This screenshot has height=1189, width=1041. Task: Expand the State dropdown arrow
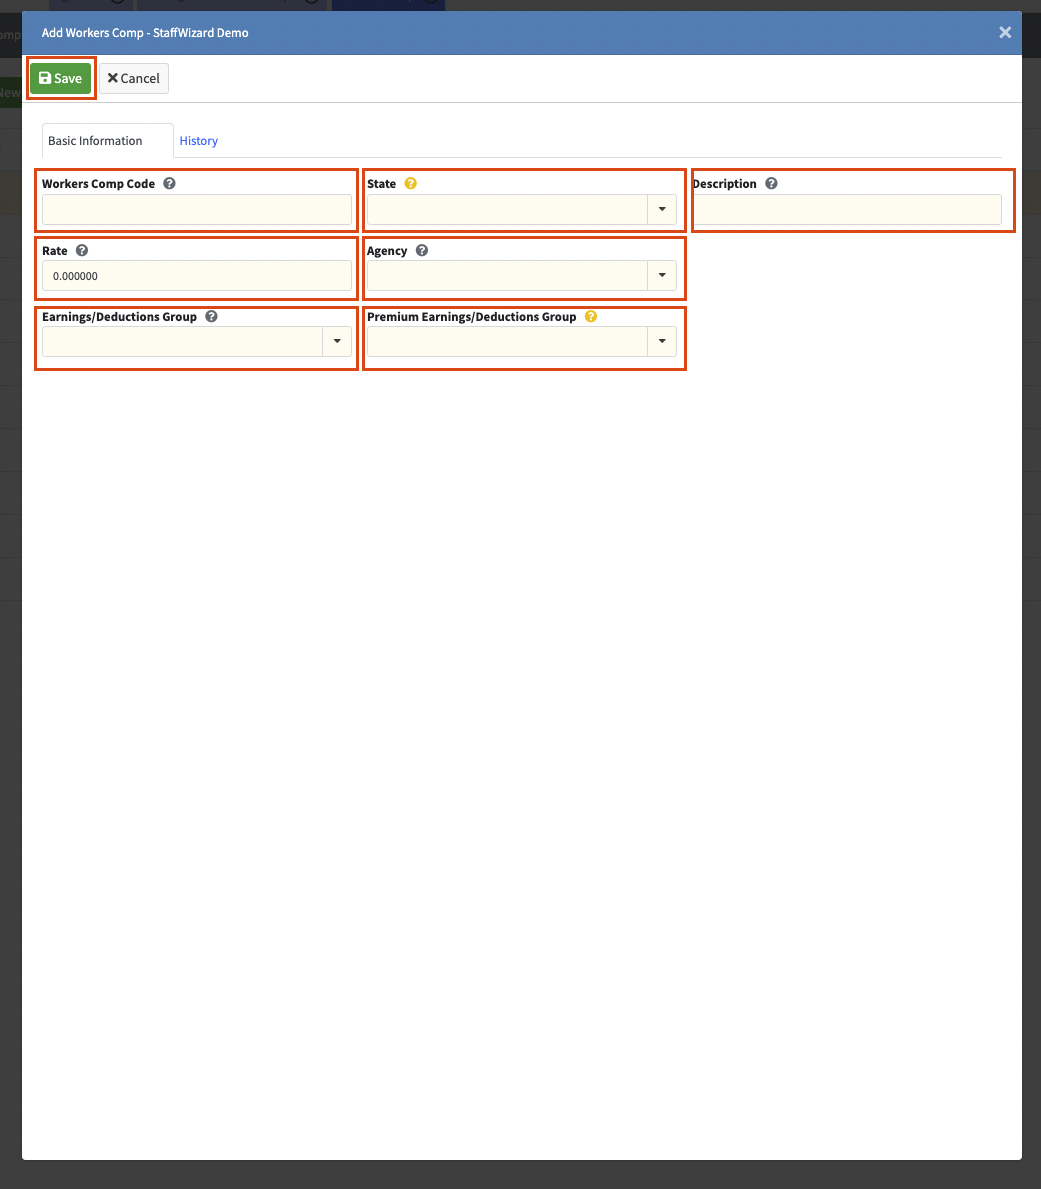(x=662, y=210)
